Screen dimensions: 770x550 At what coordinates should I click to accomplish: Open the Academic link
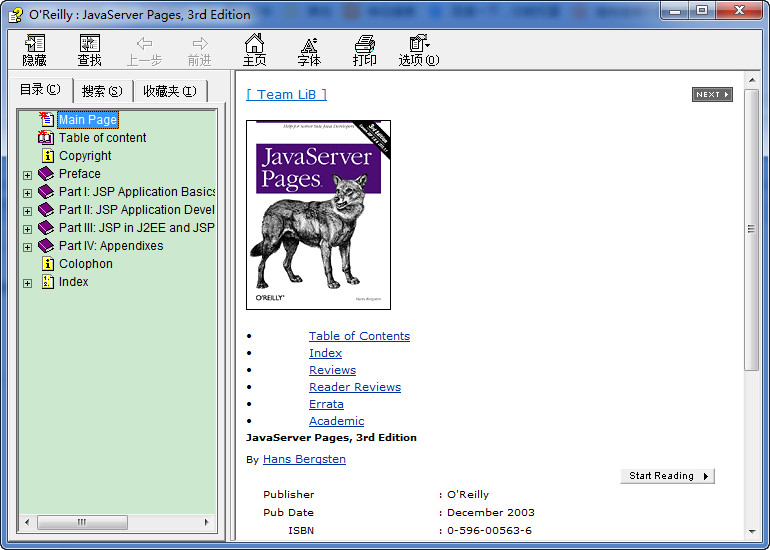[x=336, y=421]
